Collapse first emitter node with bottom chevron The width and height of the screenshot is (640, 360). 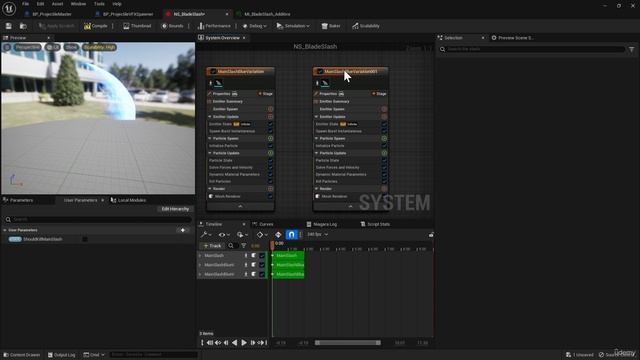[x=240, y=207]
